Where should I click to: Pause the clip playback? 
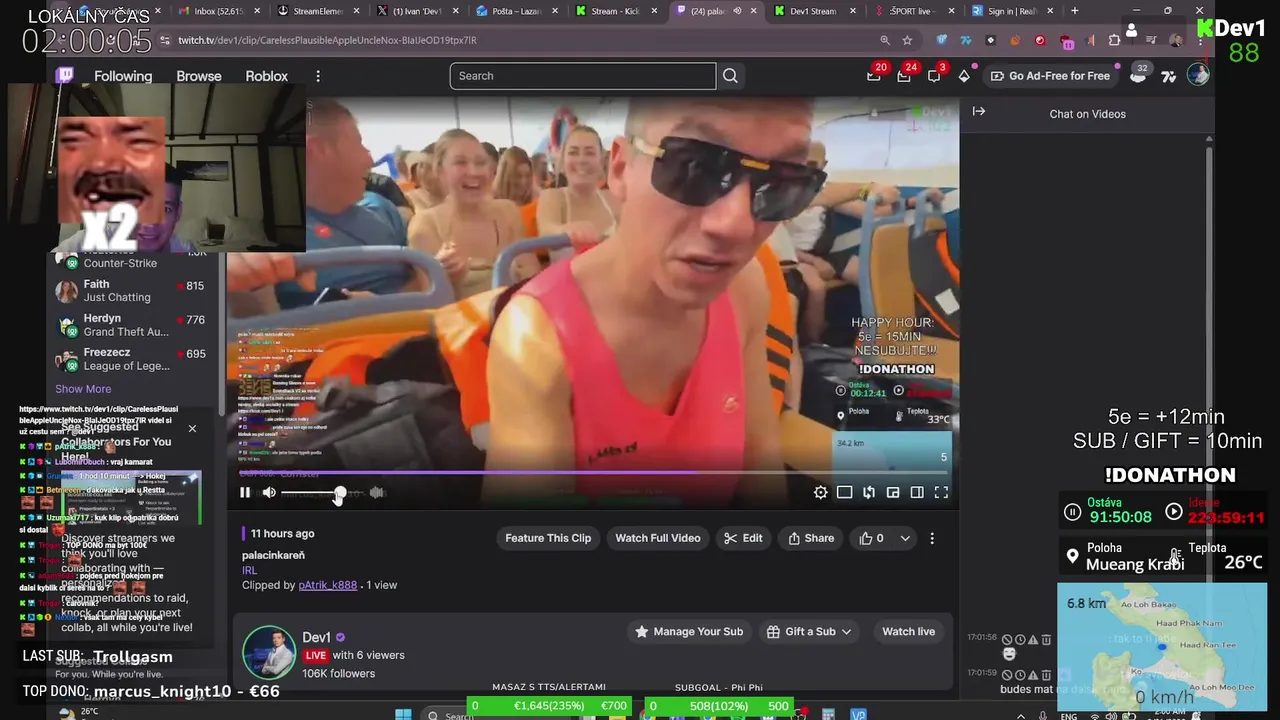point(245,492)
